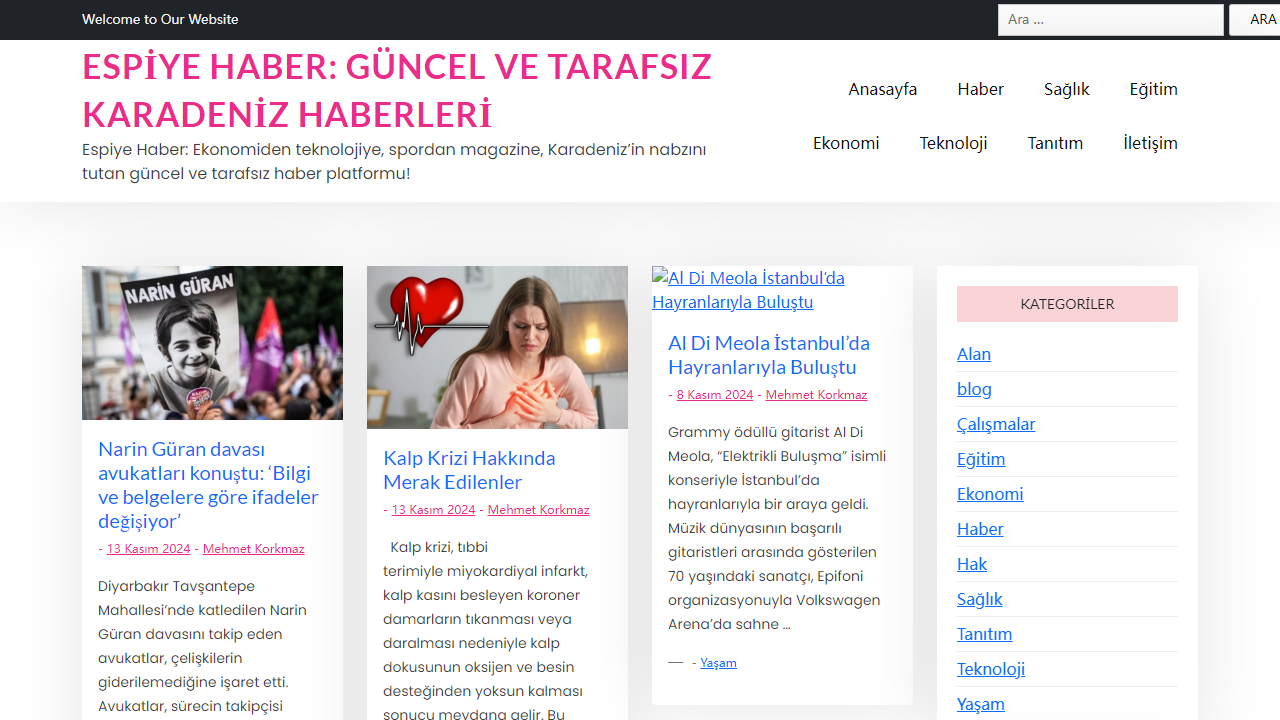Click the Yaşam tag under the Al Di Meola post

click(x=718, y=662)
